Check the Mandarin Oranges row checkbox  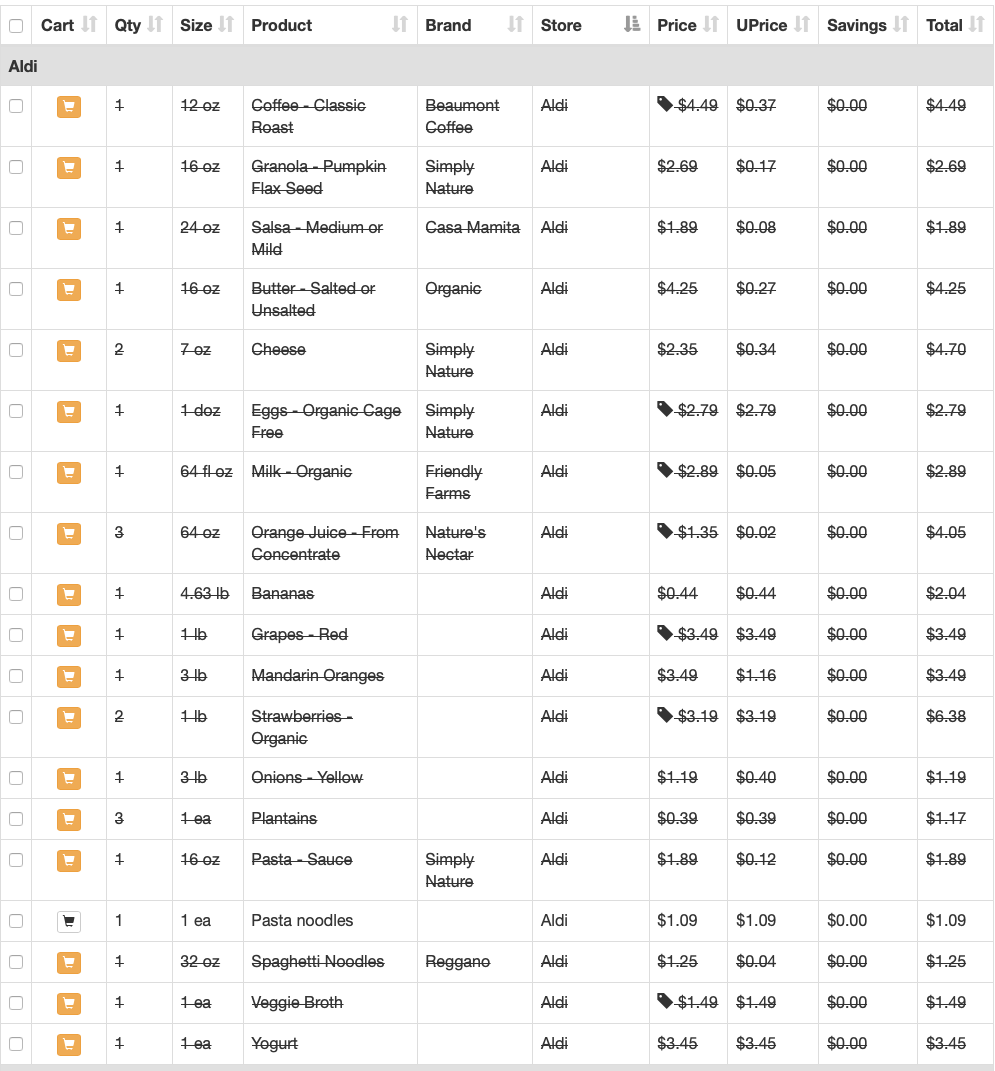click(16, 676)
